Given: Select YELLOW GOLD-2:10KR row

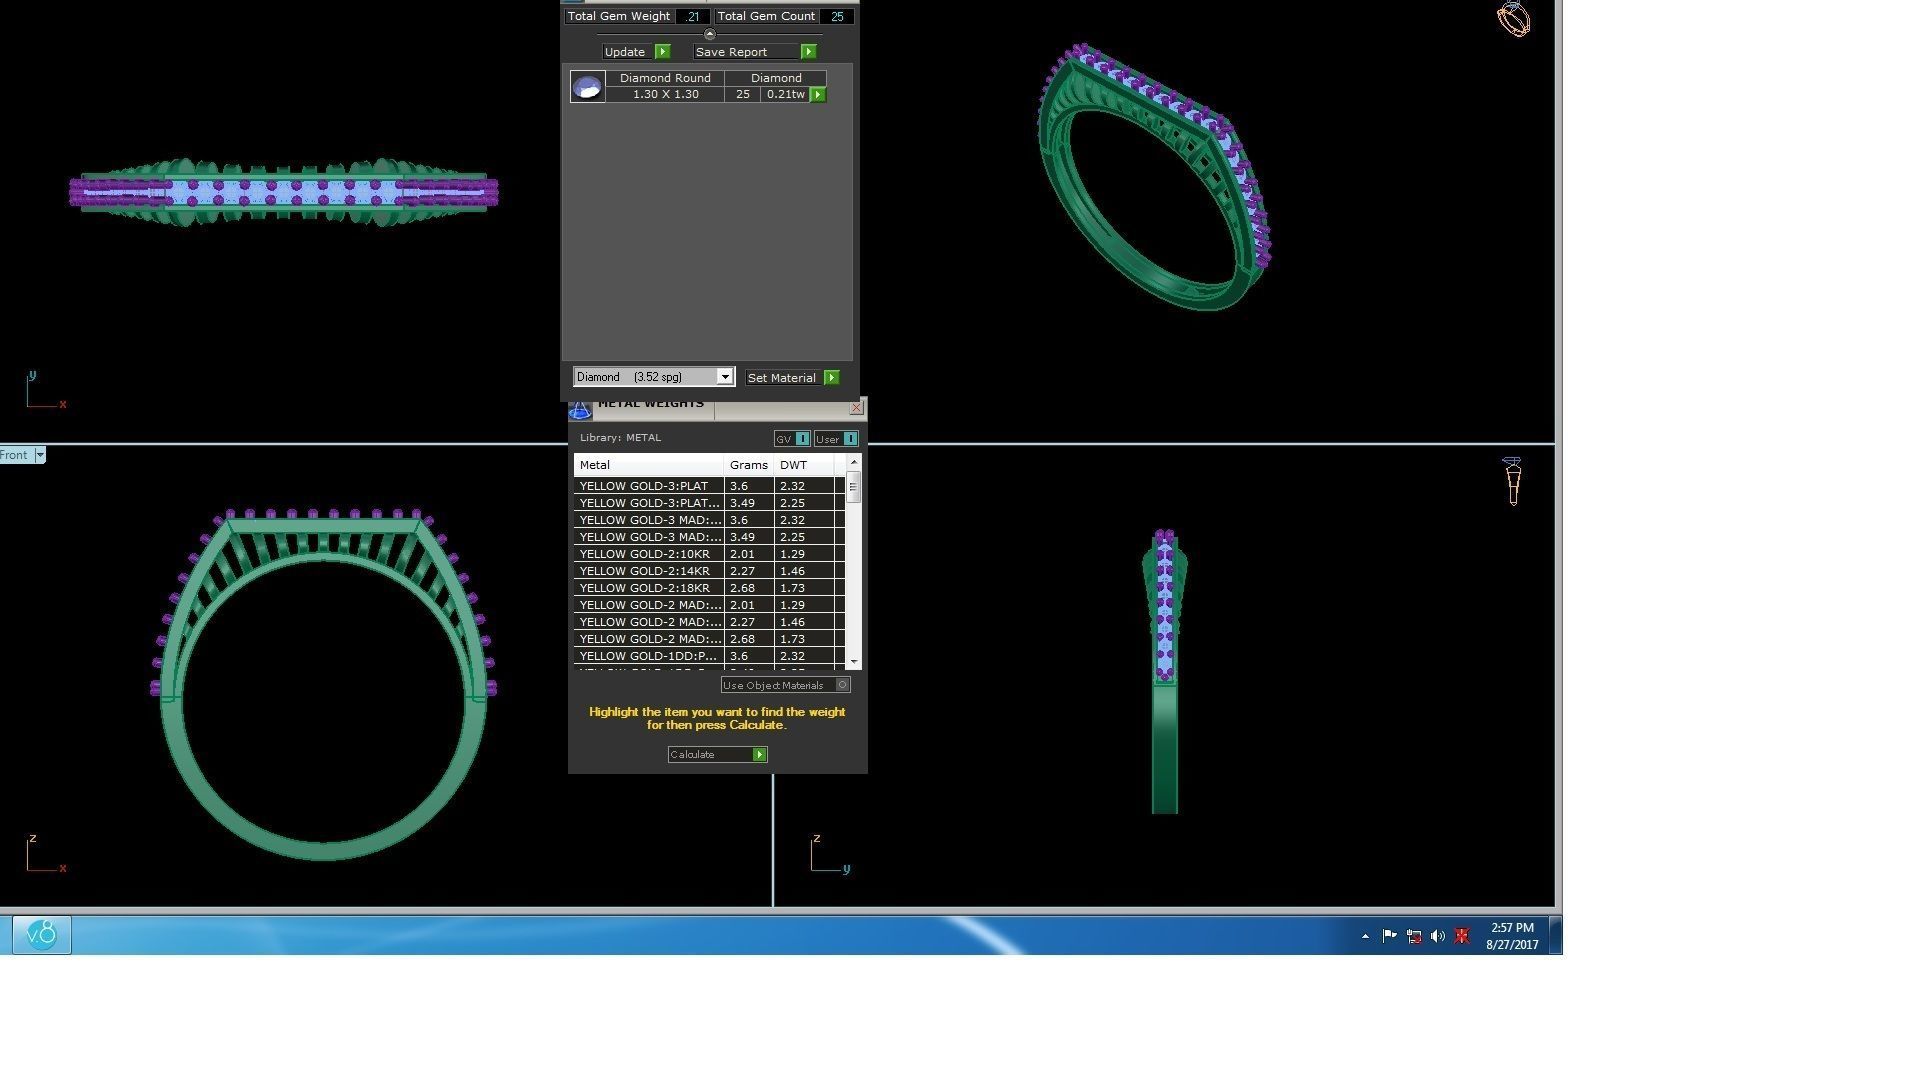Looking at the screenshot, I should coord(709,554).
